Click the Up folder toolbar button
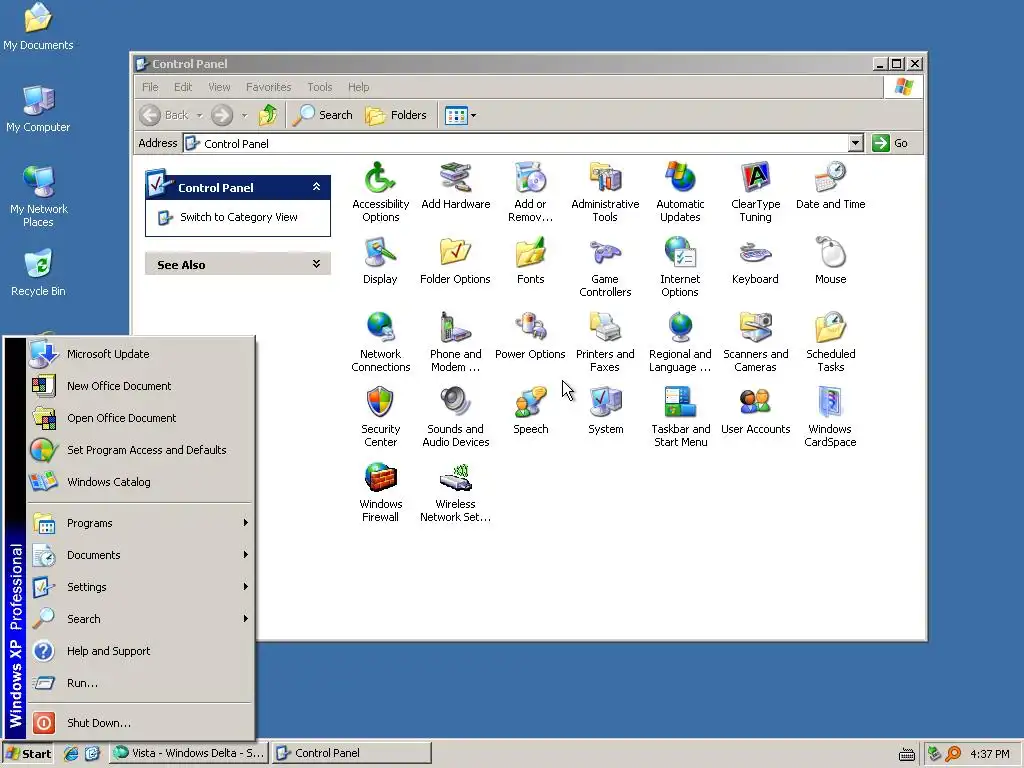Image resolution: width=1024 pixels, height=768 pixels. (x=268, y=116)
